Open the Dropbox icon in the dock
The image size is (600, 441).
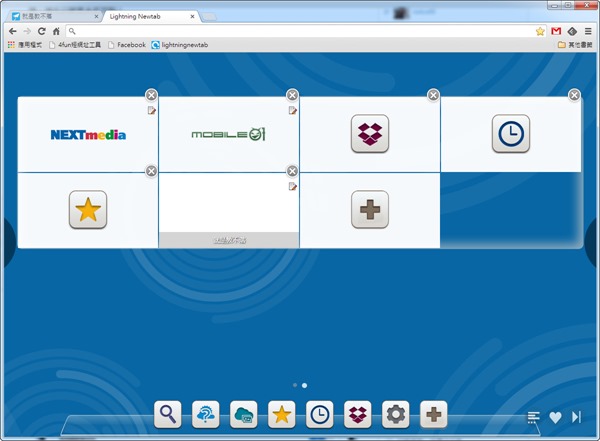pyautogui.click(x=357, y=415)
